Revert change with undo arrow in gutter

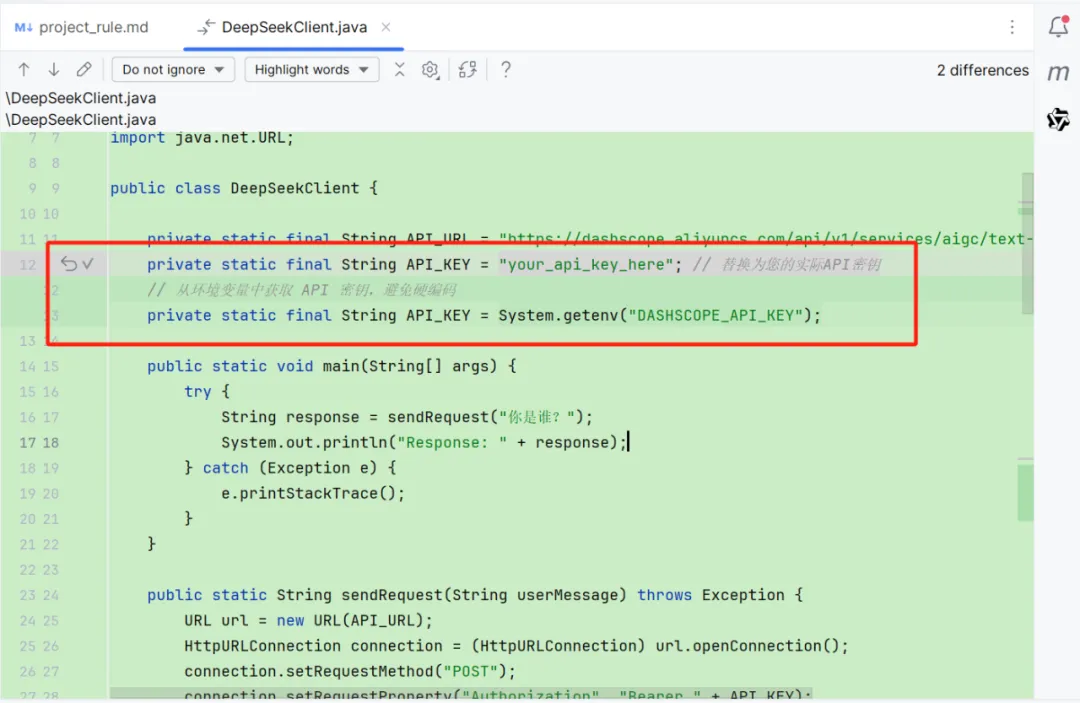click(x=68, y=264)
